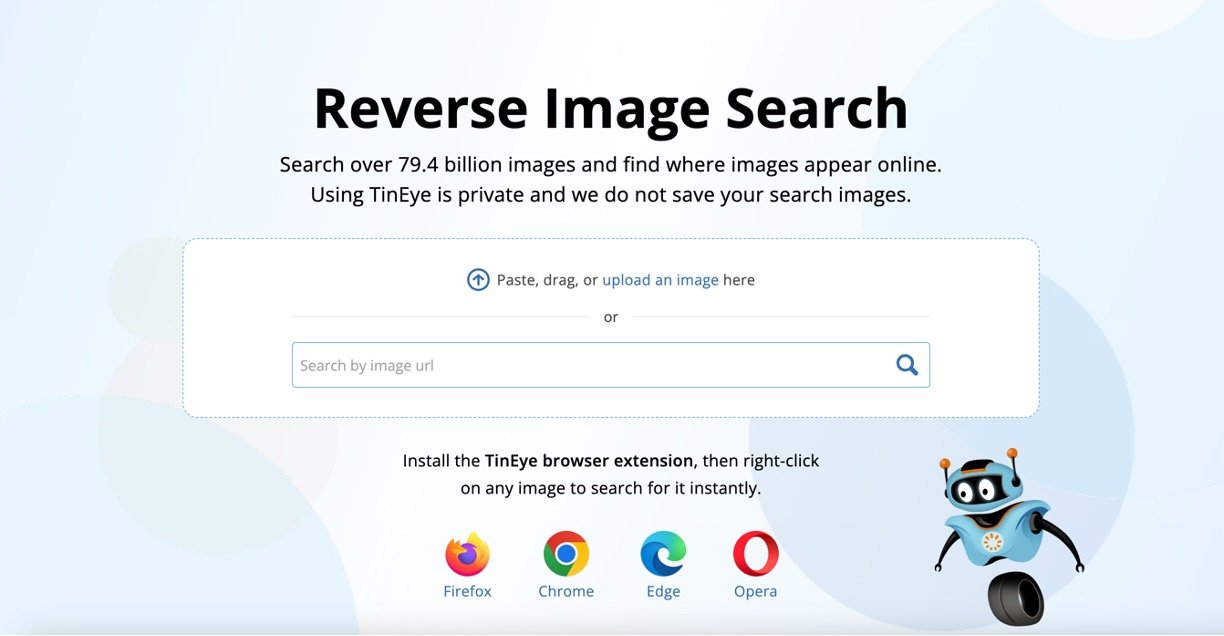
Task: Click the "or" divider in upload box
Action: (x=611, y=317)
